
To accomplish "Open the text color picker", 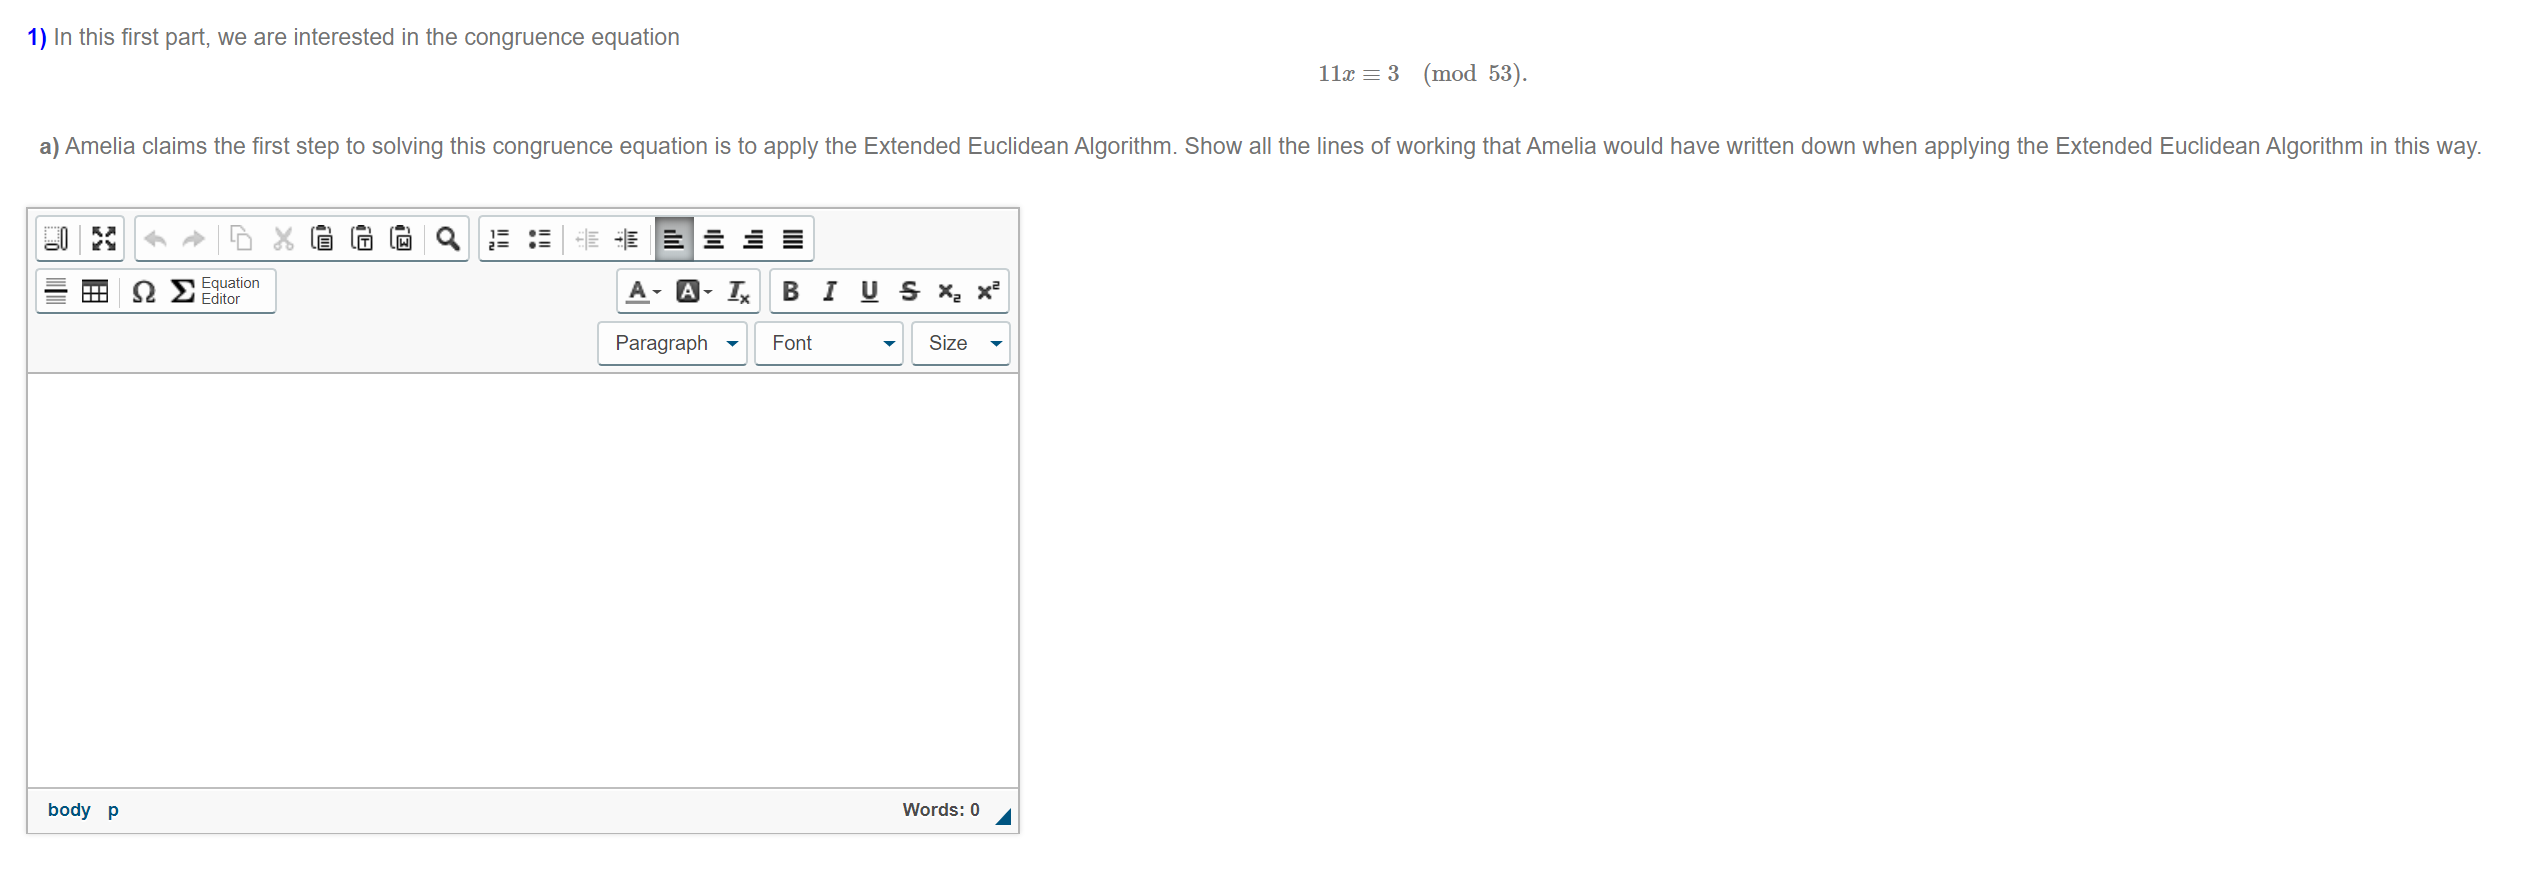I will [x=643, y=291].
